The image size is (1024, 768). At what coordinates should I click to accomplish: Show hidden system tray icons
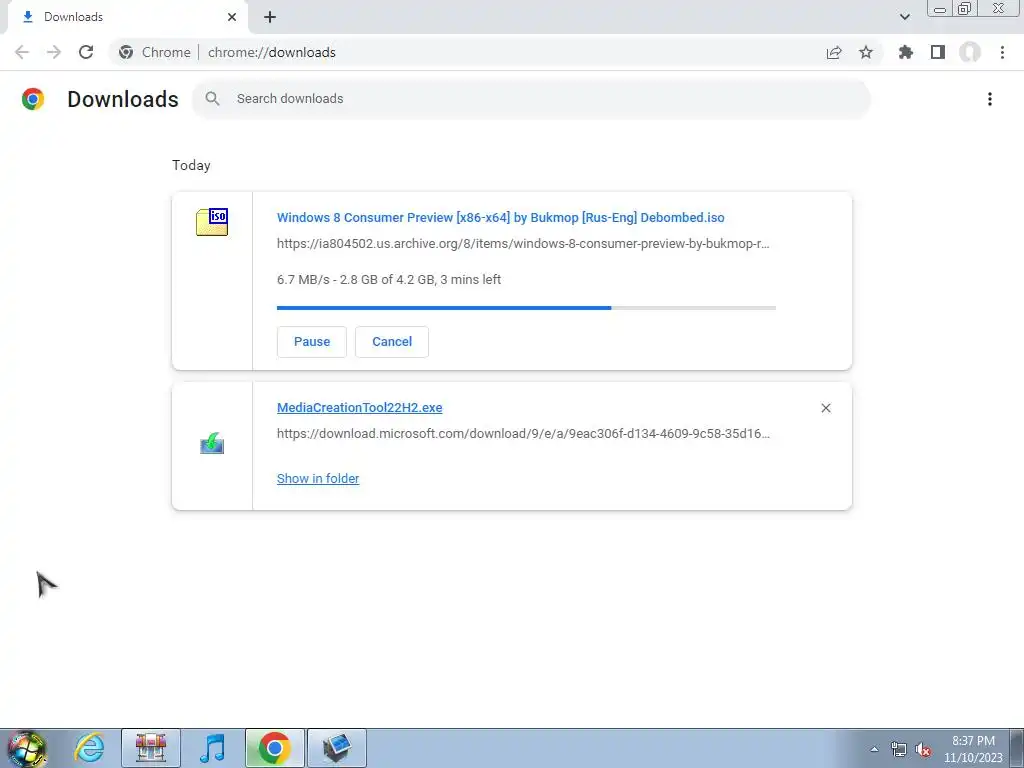coord(874,749)
